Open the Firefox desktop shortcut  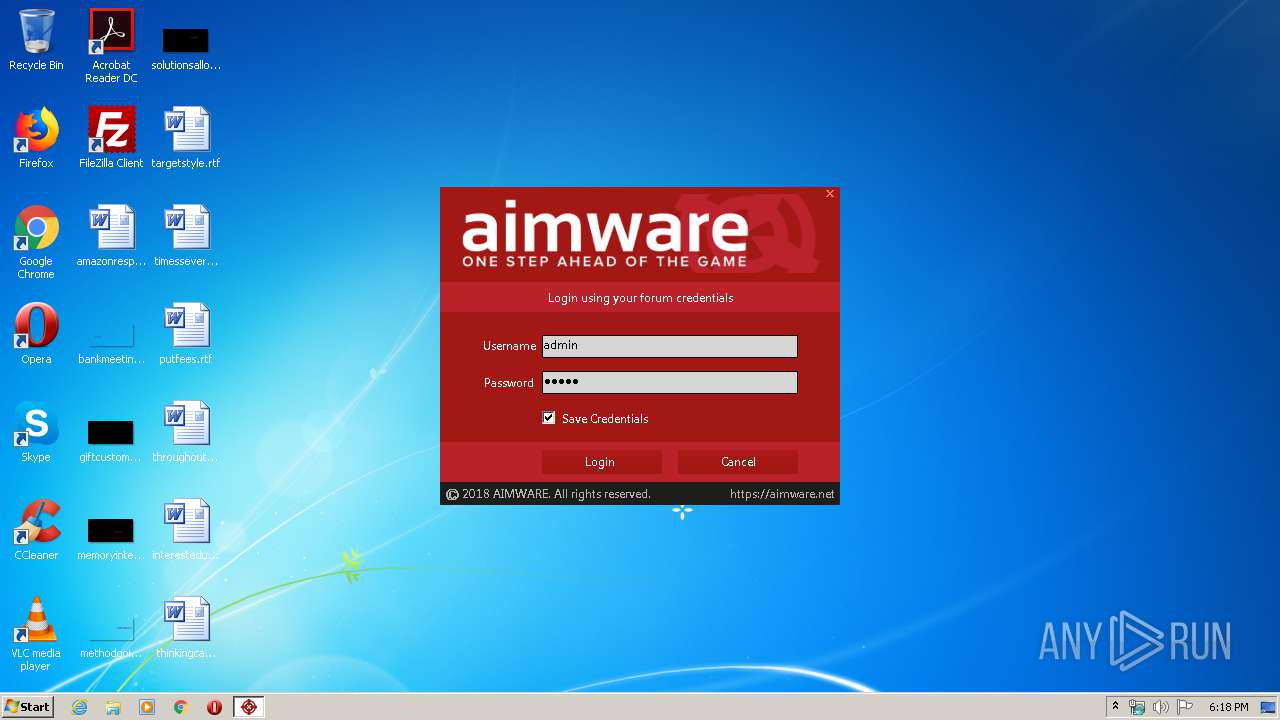pos(36,138)
